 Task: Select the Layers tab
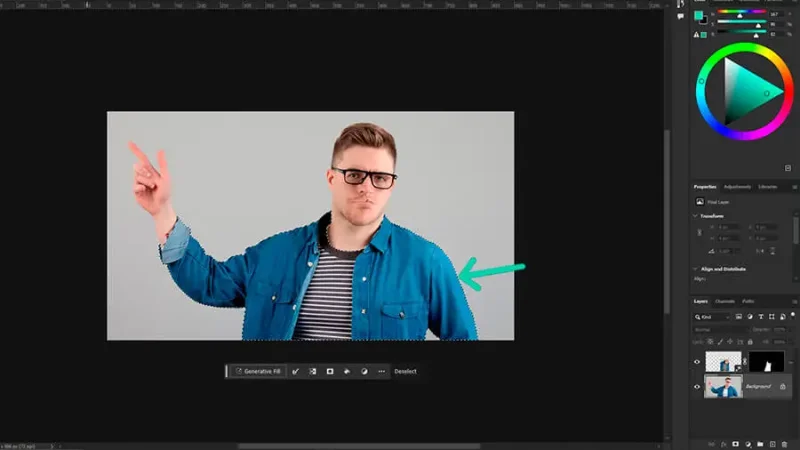tap(701, 302)
